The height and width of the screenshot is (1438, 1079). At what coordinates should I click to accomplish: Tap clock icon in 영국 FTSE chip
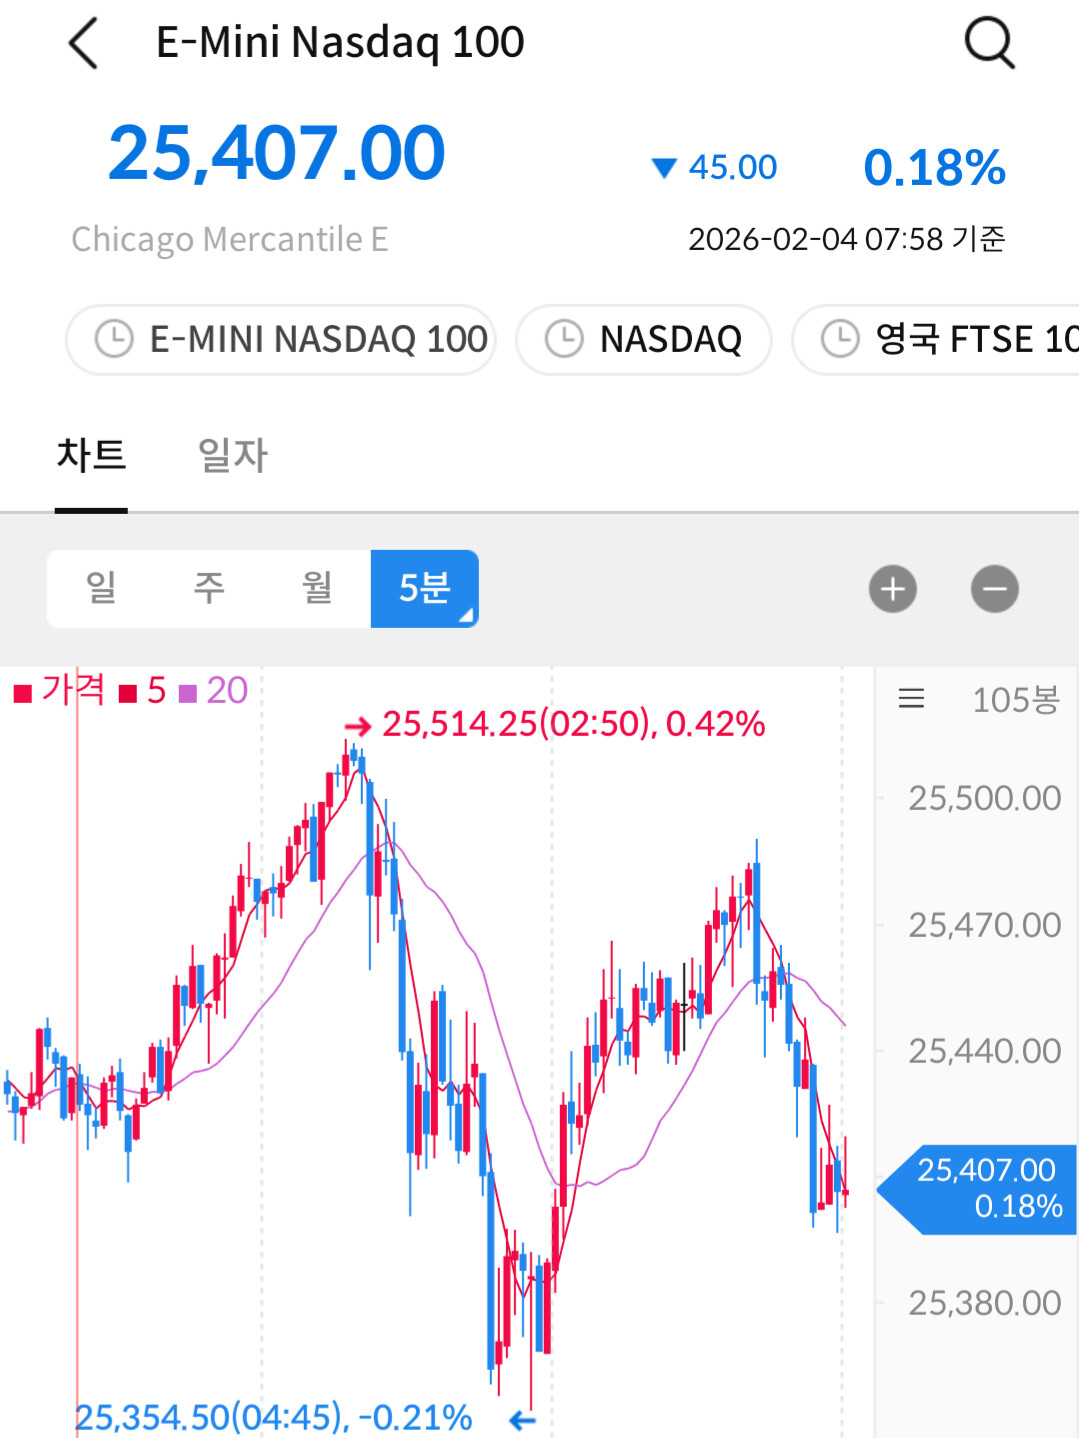pos(840,339)
